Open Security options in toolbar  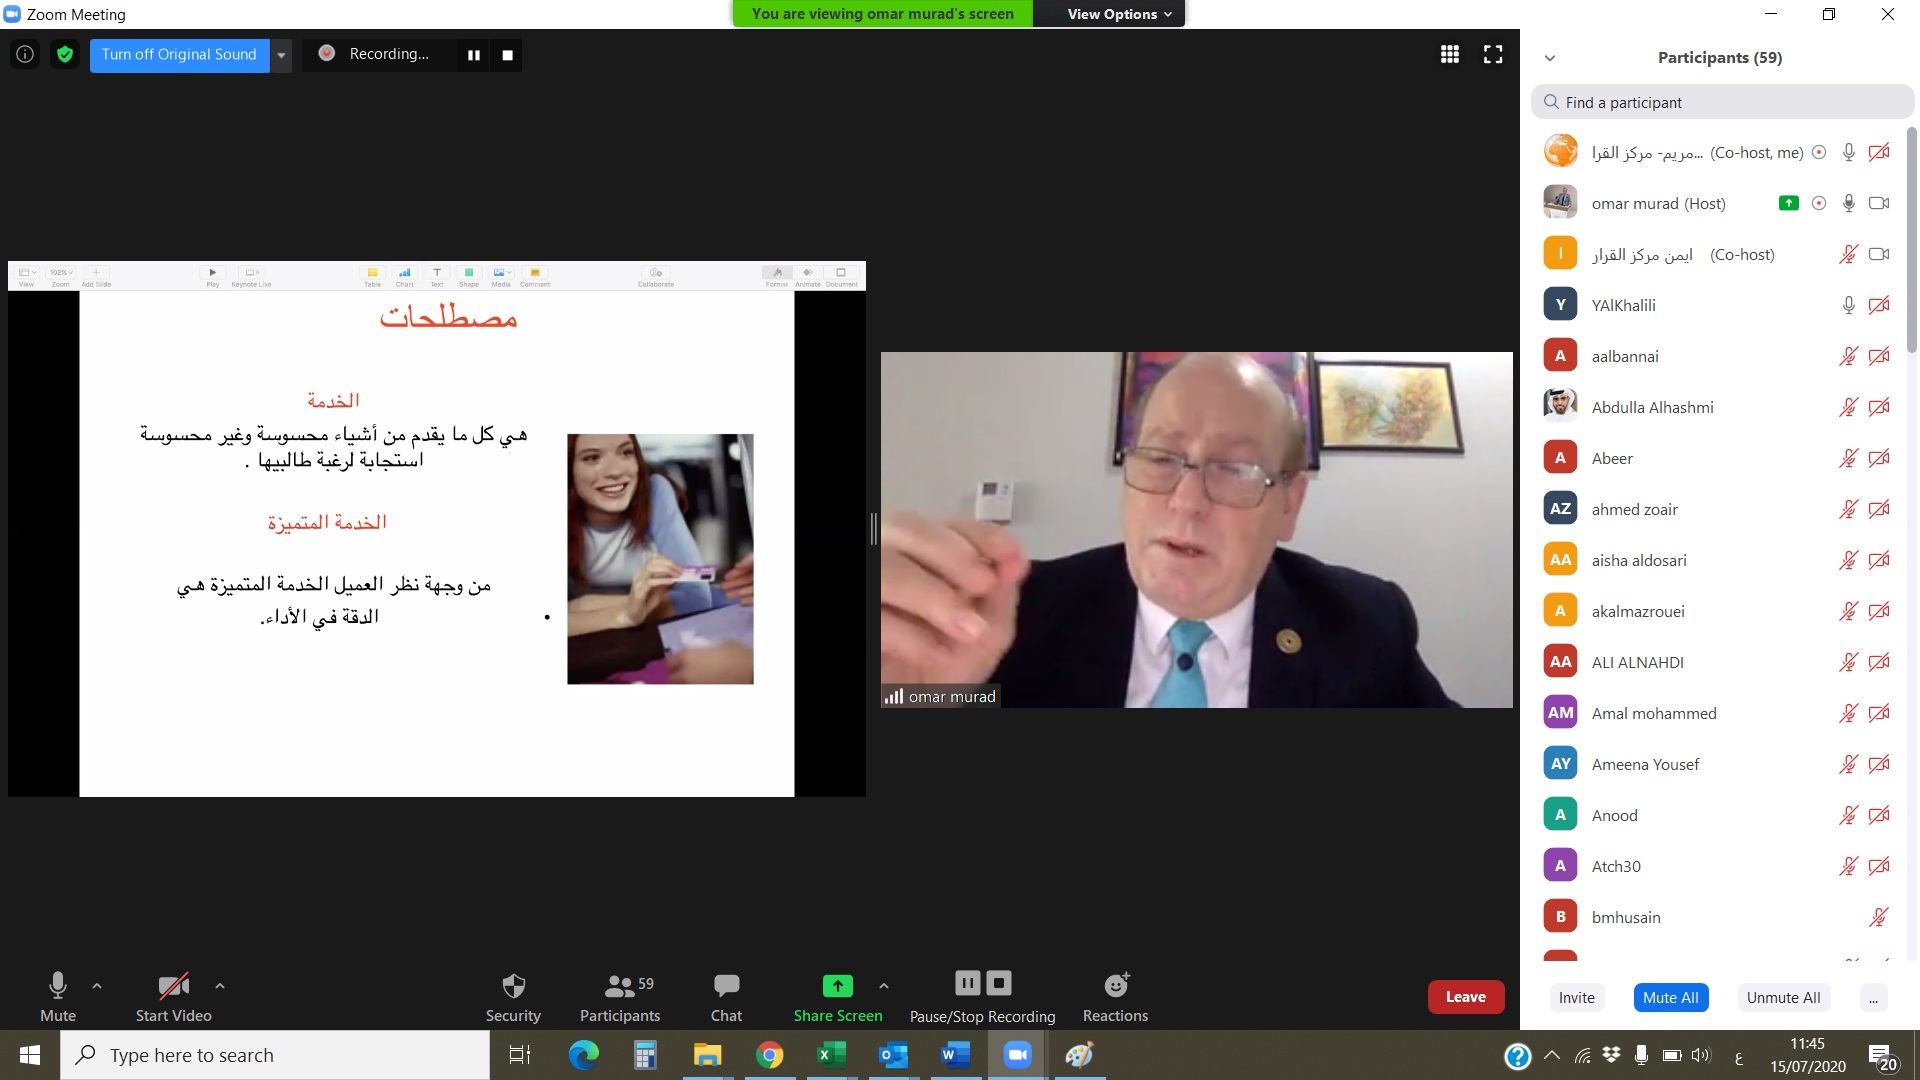(x=513, y=997)
